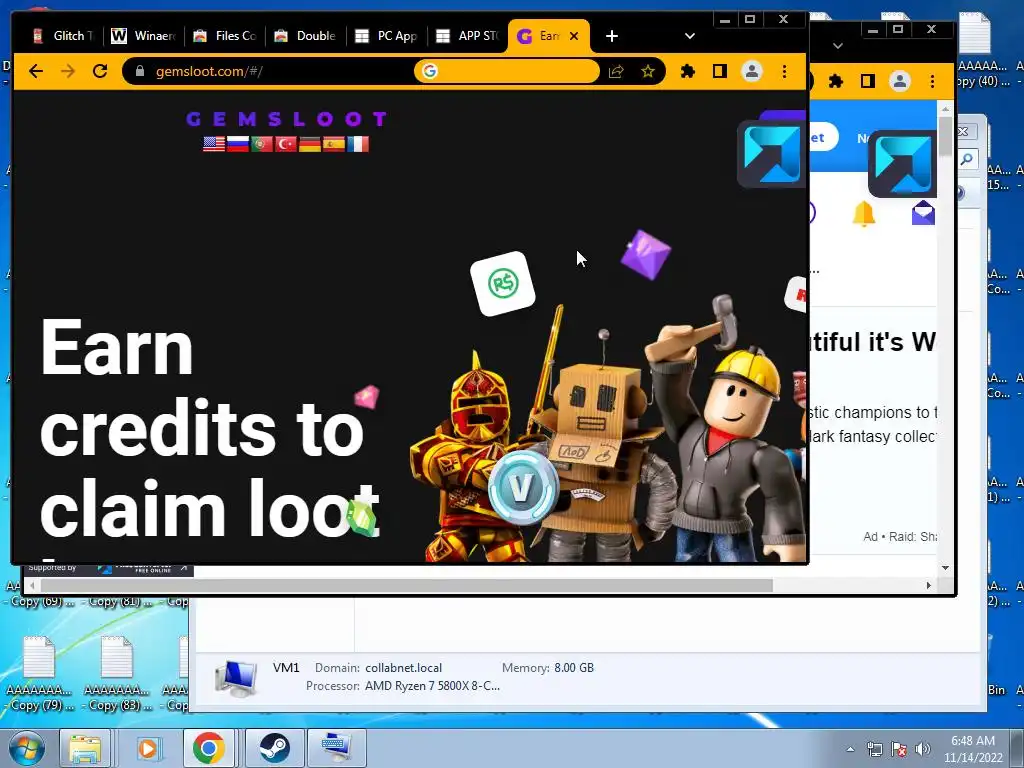Click the search magnifier in the System window
The width and height of the screenshot is (1024, 768).
pos(967,159)
